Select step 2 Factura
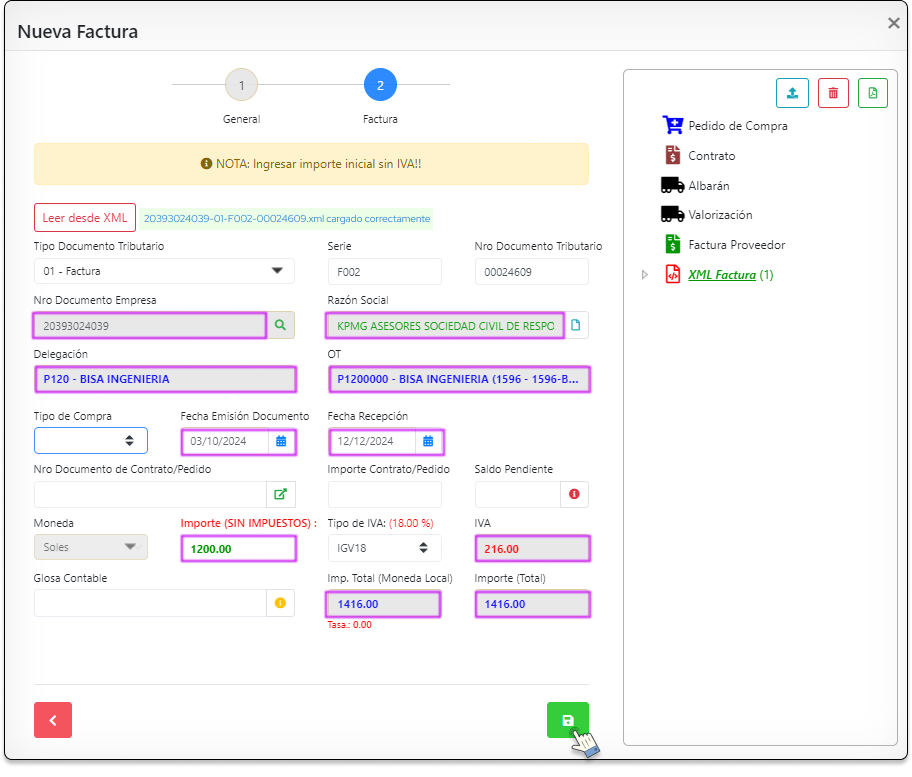This screenshot has width=912, height=777. point(380,85)
